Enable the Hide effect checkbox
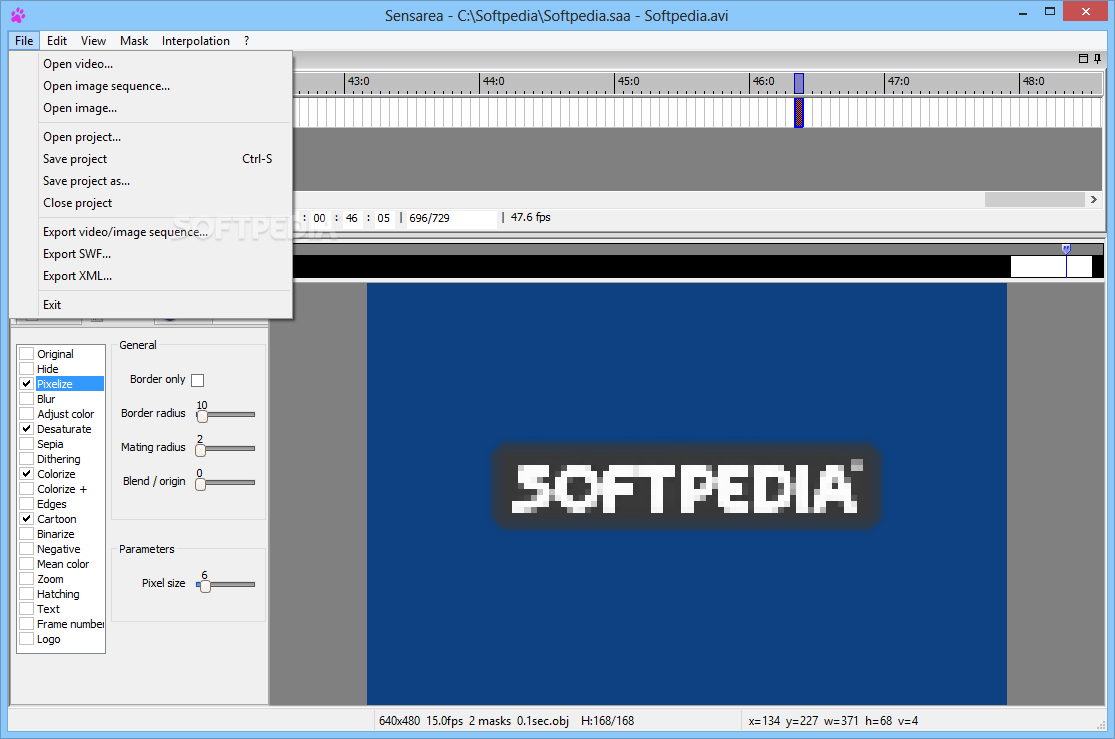1115x739 pixels. (x=26, y=368)
